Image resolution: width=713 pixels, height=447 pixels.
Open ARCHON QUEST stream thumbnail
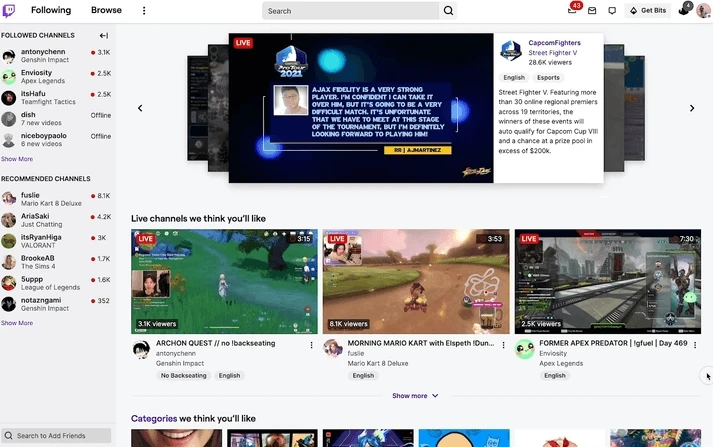coord(224,281)
